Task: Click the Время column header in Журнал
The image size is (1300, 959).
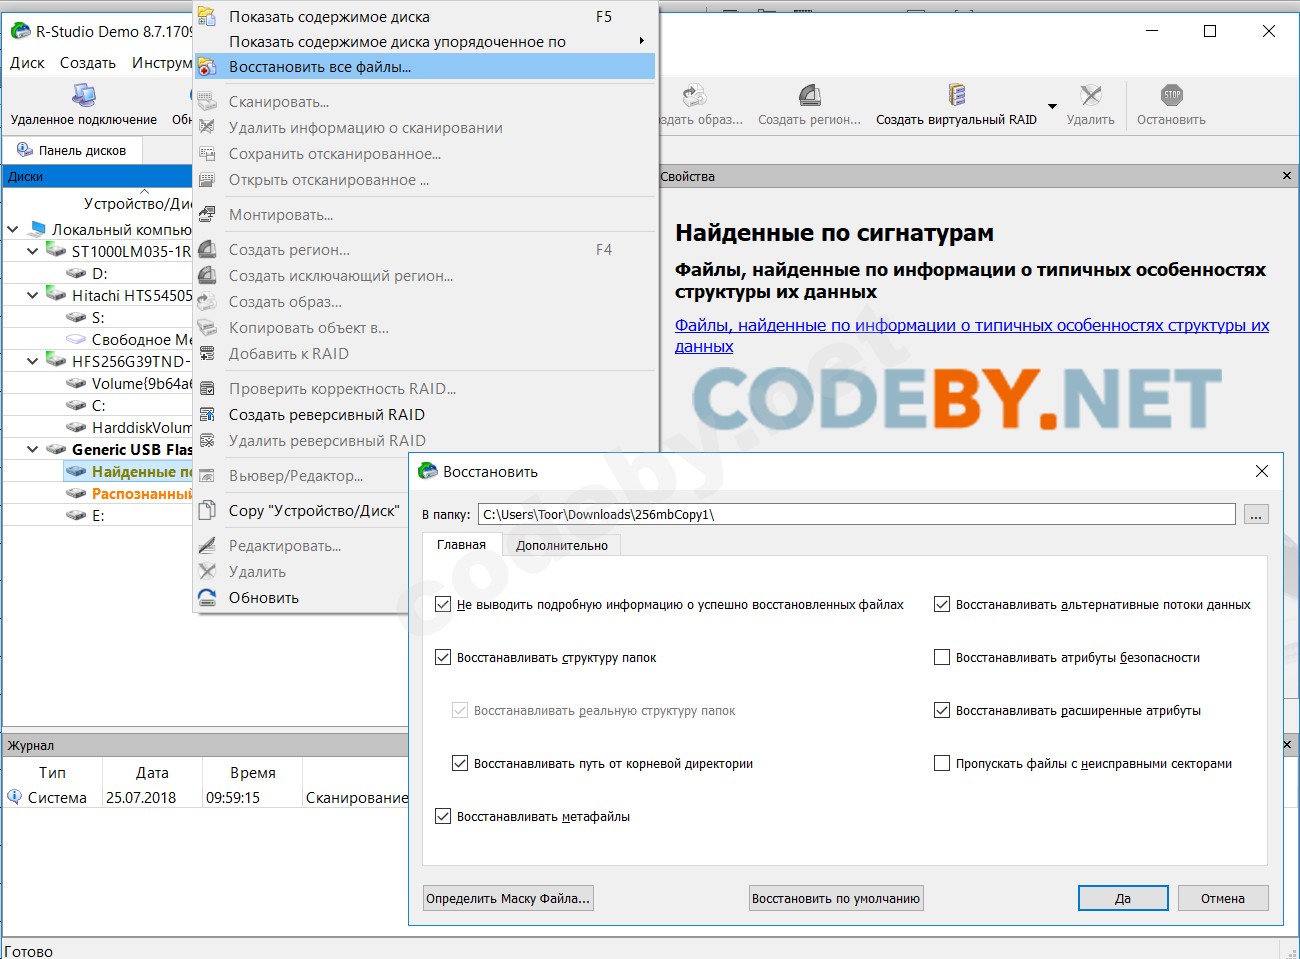Action: [252, 772]
